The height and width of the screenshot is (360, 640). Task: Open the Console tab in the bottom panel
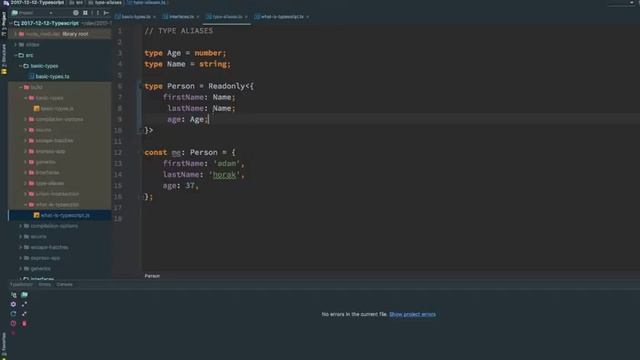[64, 284]
